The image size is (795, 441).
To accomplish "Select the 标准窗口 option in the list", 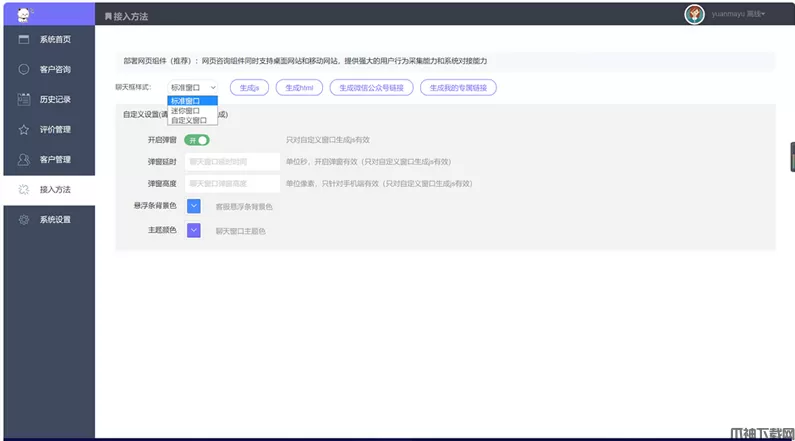I will (185, 101).
